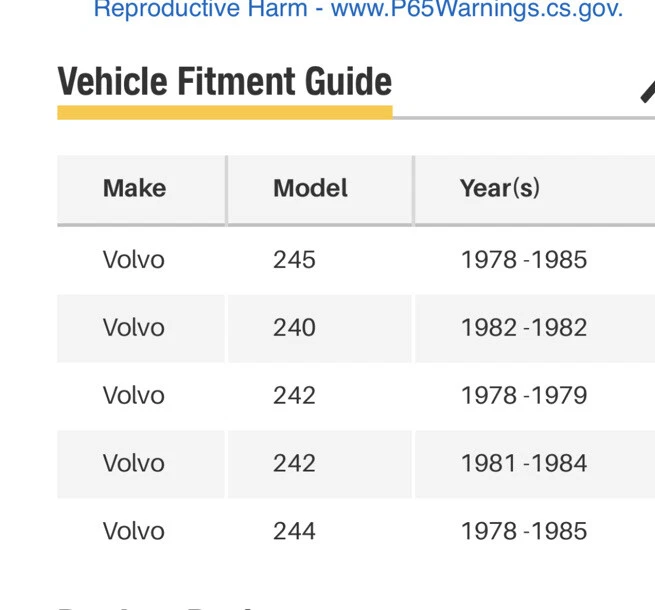Select the 1982-1982 year range cell
The width and height of the screenshot is (655, 610).
click(x=524, y=328)
